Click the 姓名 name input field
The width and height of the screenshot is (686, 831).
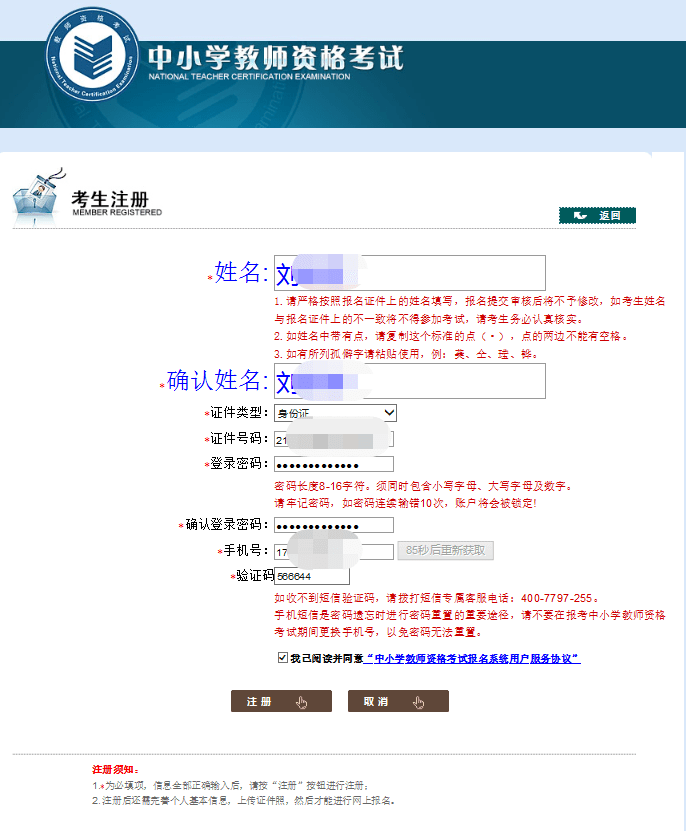pyautogui.click(x=409, y=273)
